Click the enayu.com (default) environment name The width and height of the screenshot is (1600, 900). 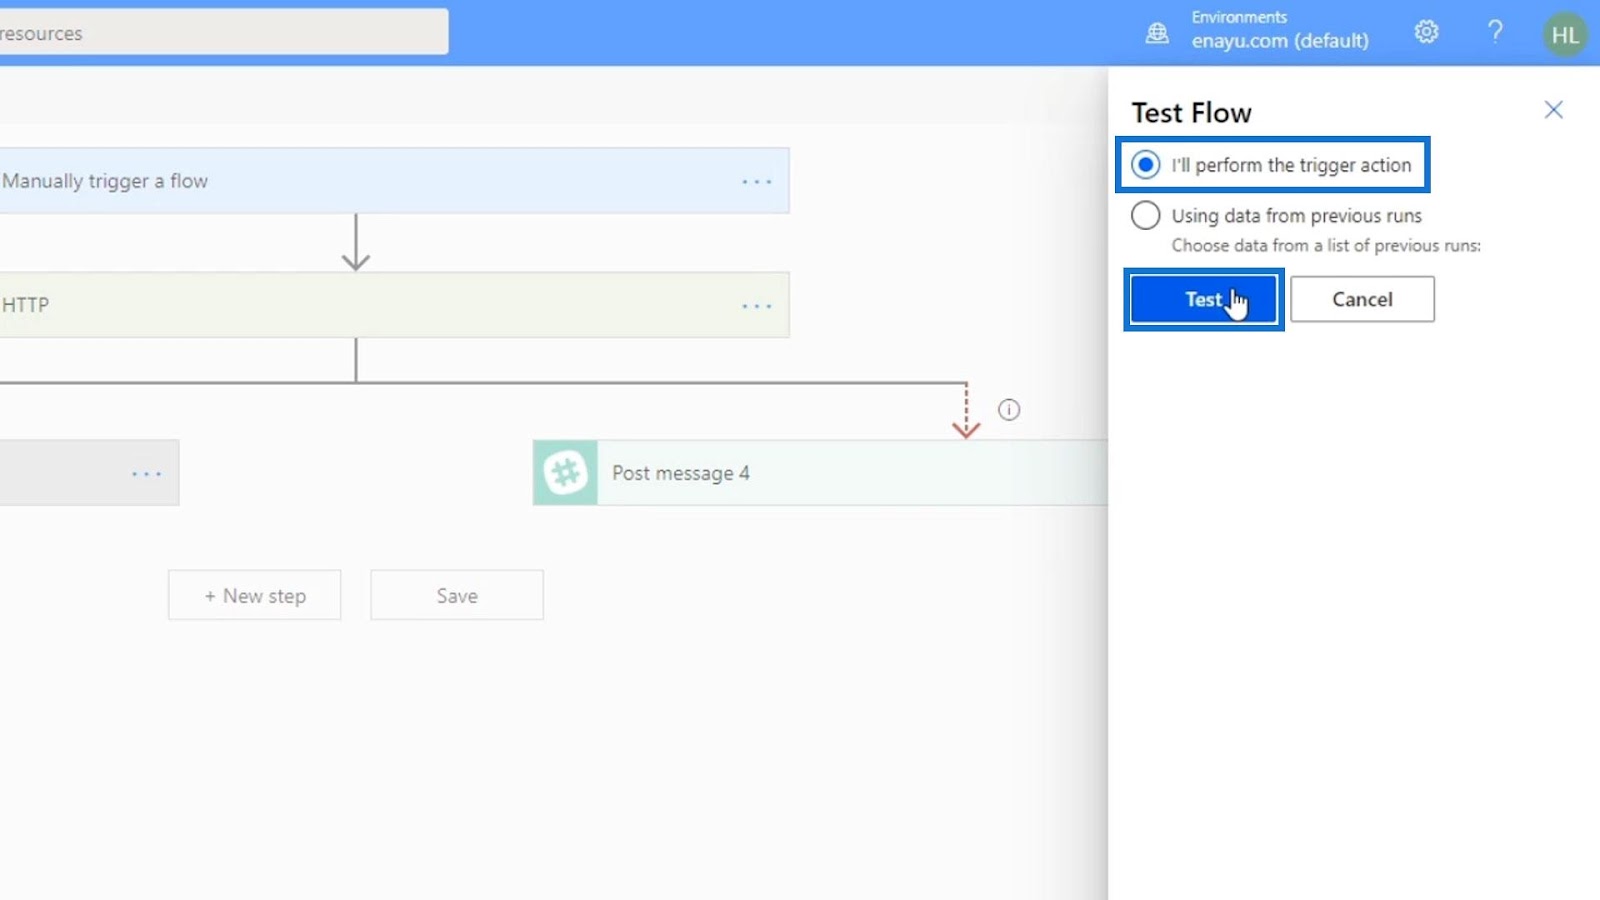[x=1280, y=41]
